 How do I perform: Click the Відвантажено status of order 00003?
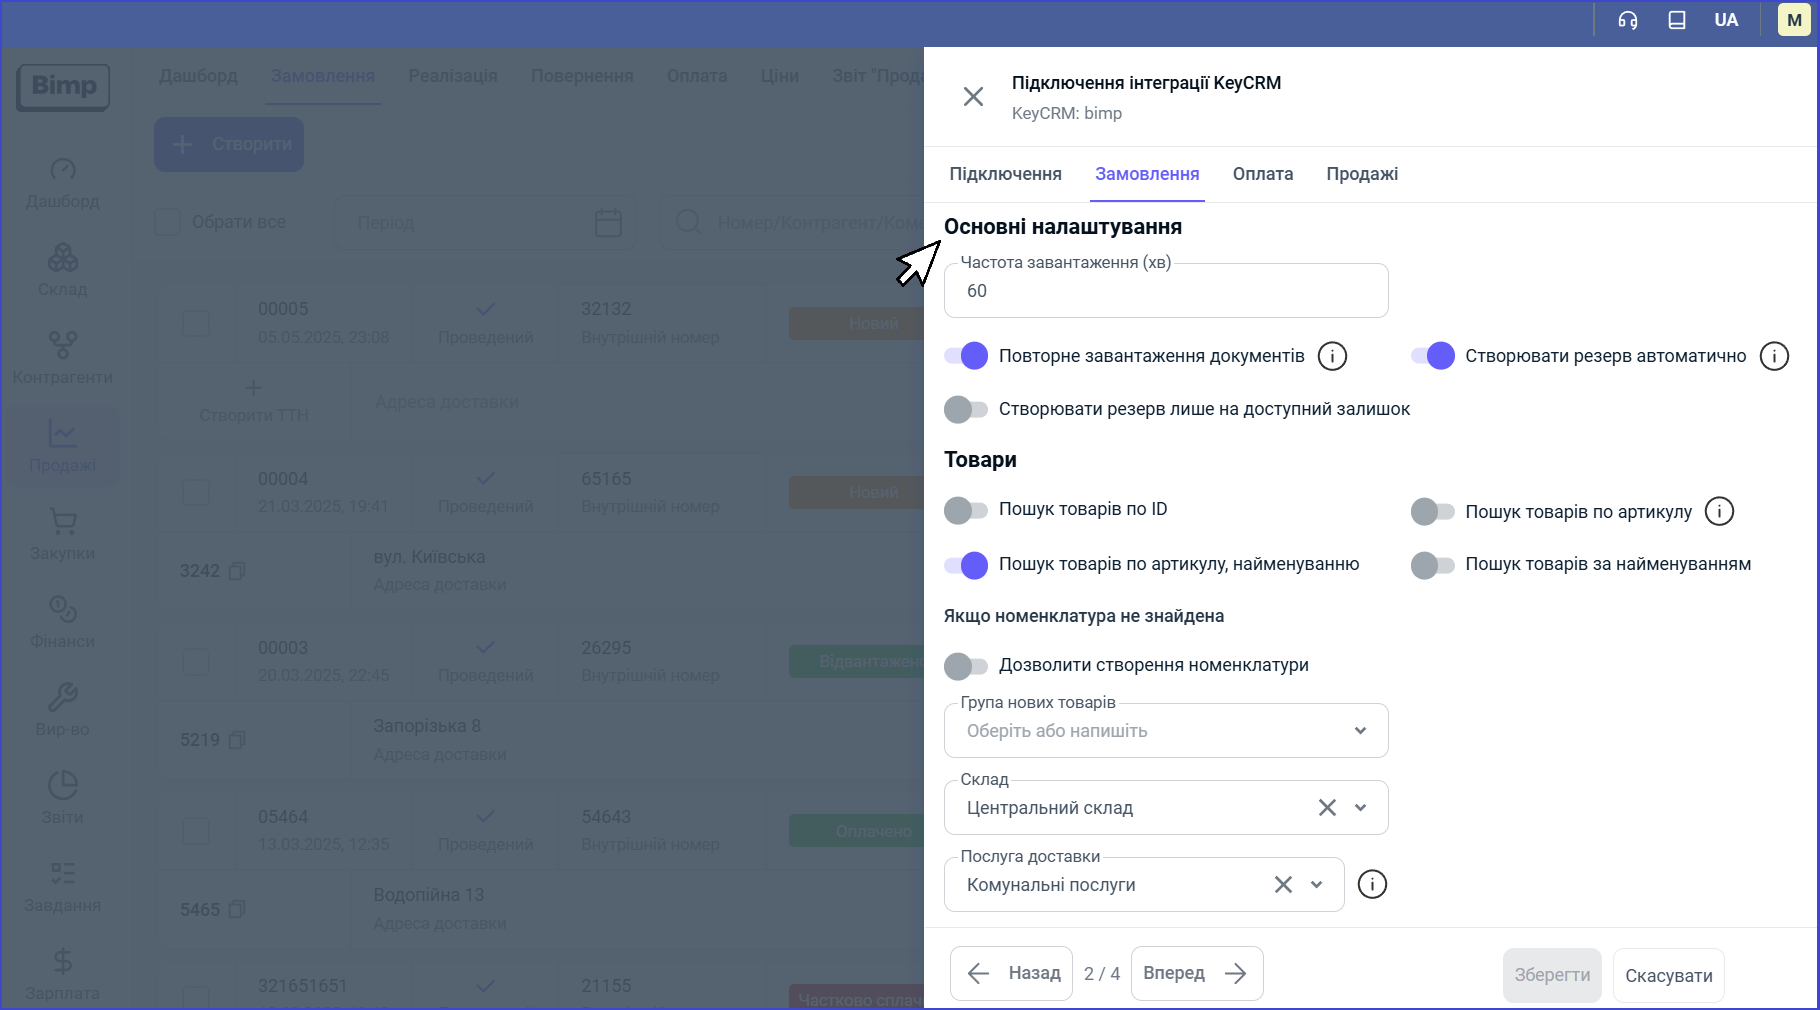(859, 661)
